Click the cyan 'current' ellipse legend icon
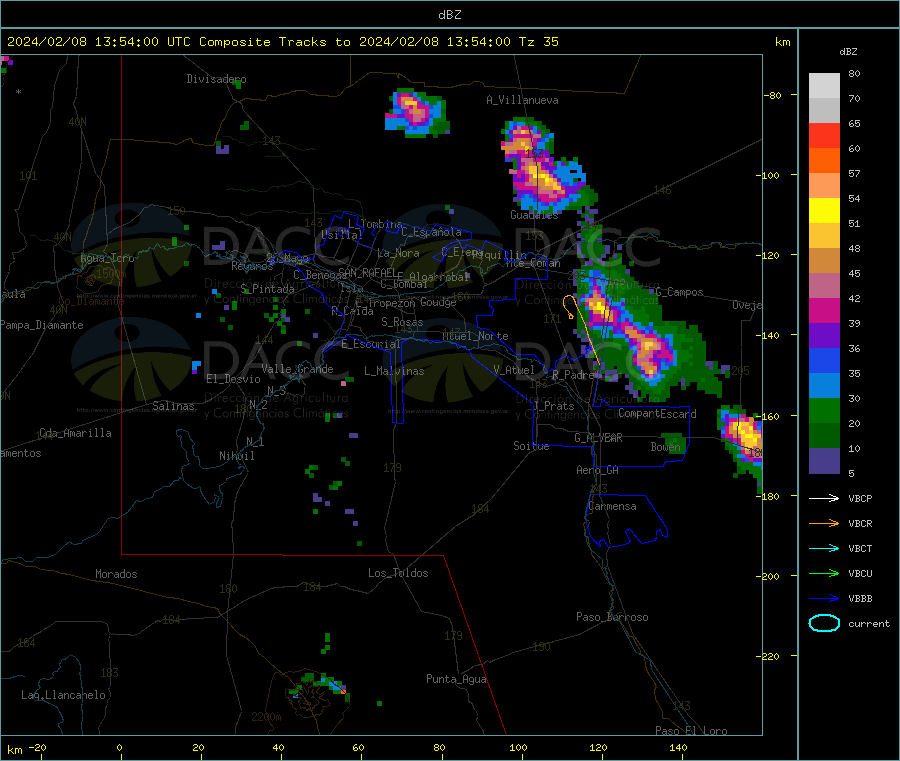The image size is (900, 761). [x=824, y=623]
